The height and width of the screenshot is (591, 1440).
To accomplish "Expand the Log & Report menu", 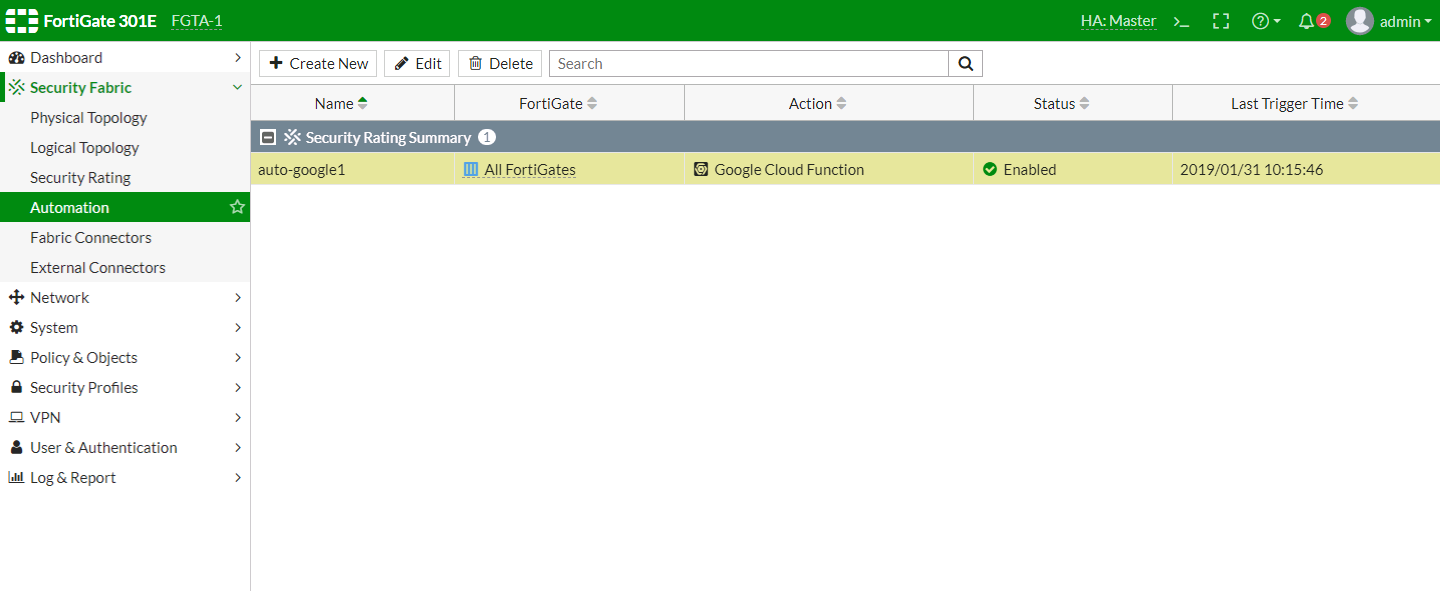I will (x=125, y=477).
